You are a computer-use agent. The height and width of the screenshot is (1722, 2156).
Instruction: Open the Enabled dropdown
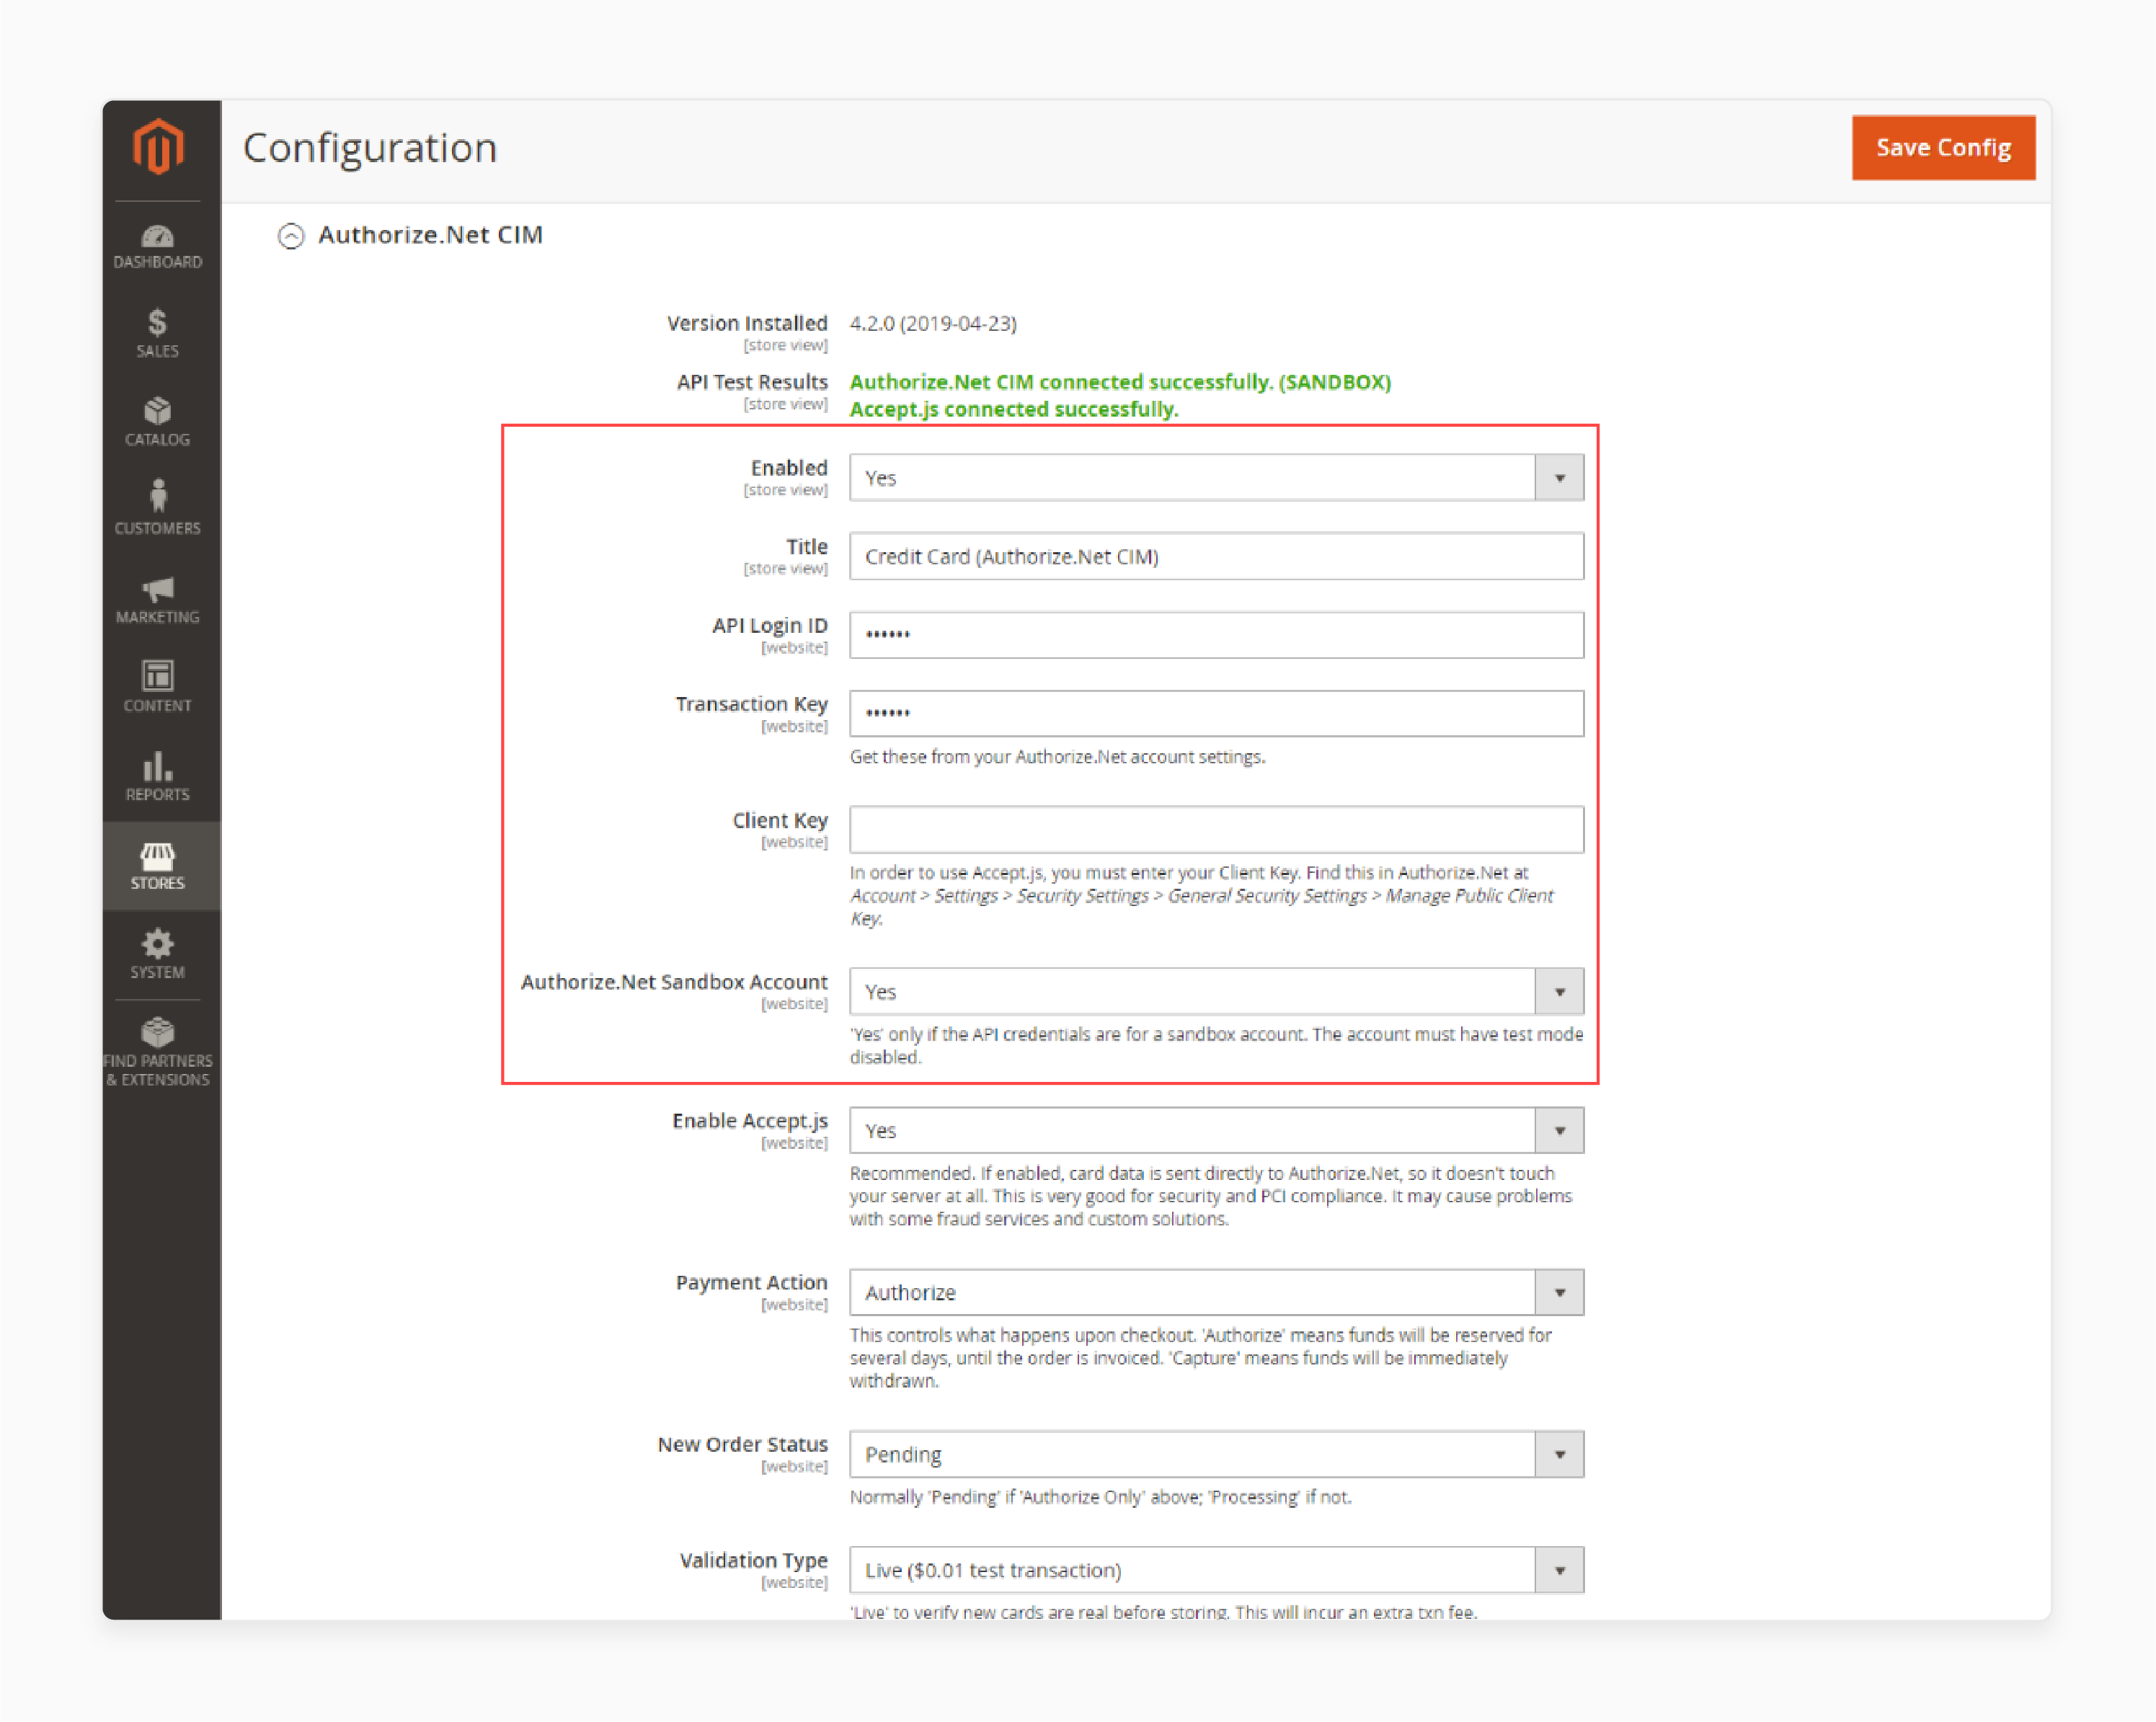[1216, 478]
